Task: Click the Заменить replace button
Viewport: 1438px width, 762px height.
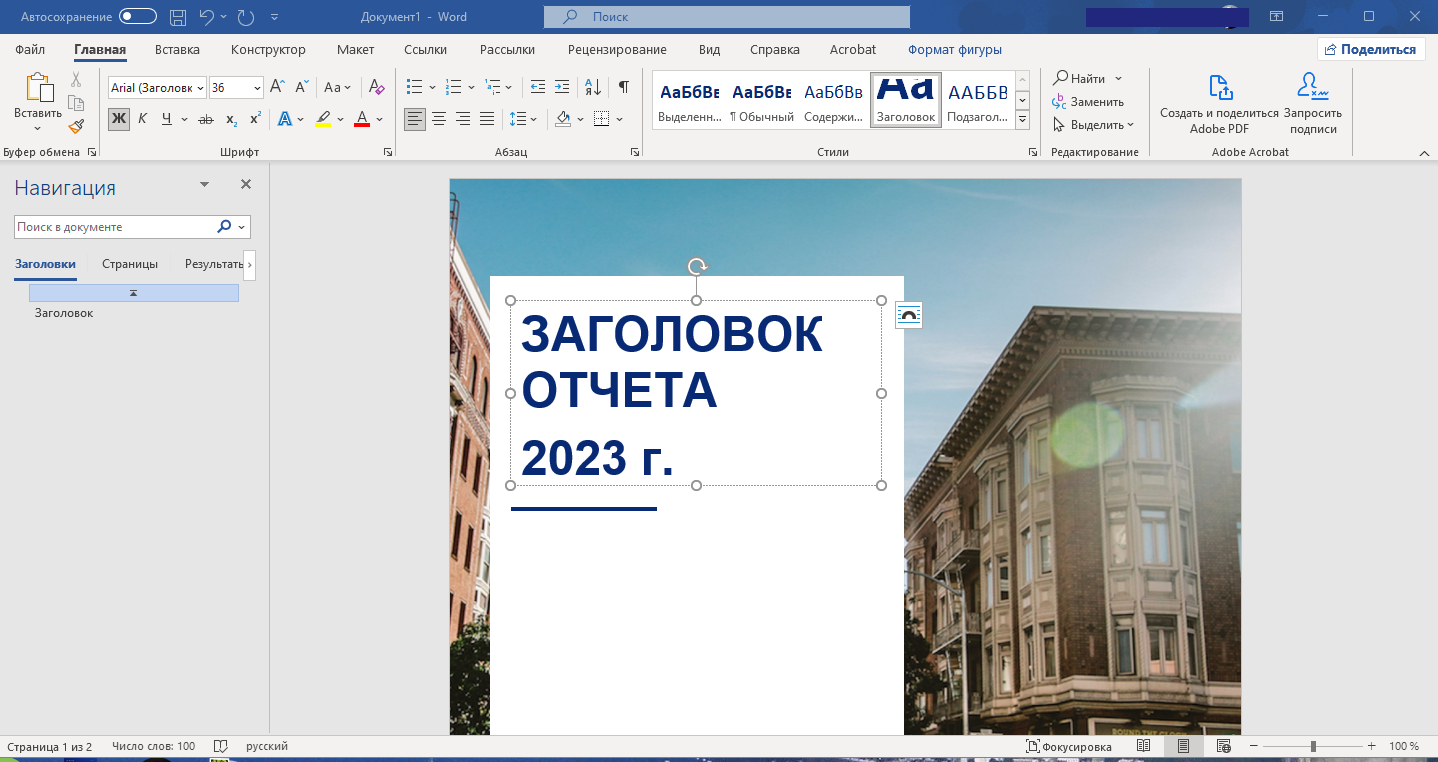Action: (1088, 102)
